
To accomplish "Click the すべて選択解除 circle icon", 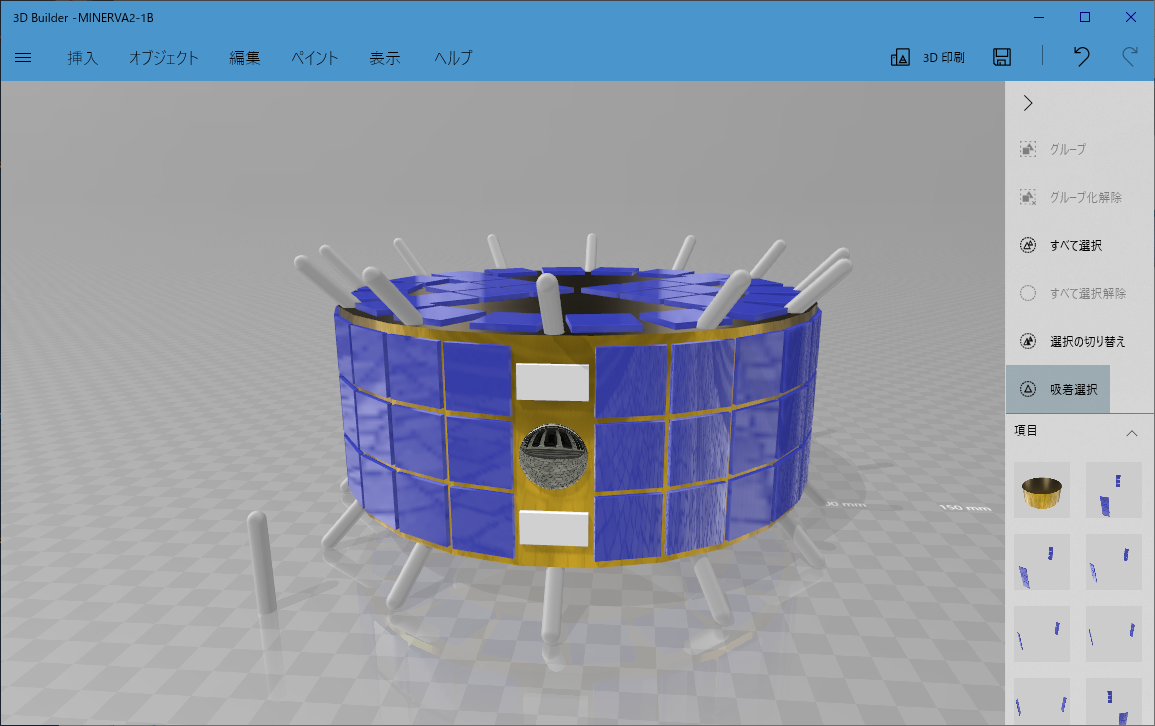I will pyautogui.click(x=1028, y=293).
